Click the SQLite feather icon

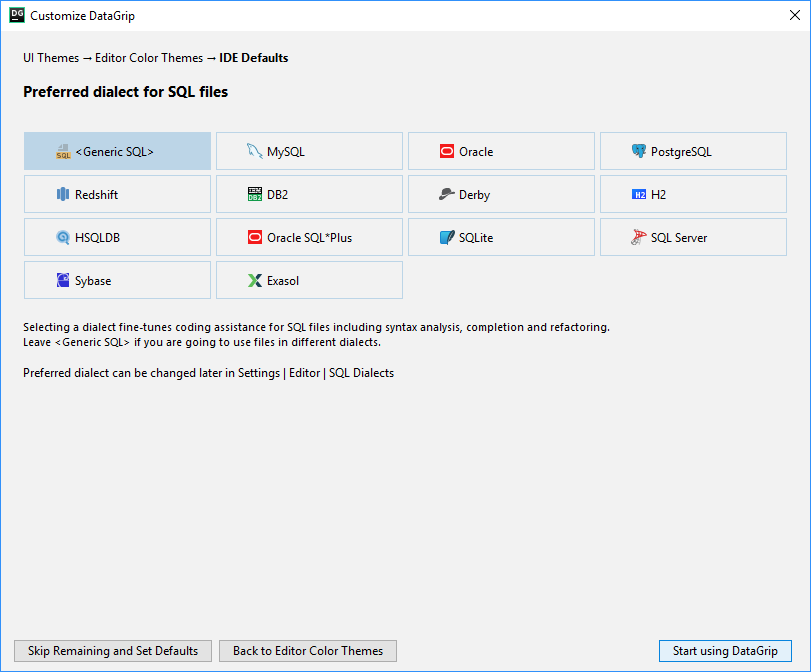[447, 238]
